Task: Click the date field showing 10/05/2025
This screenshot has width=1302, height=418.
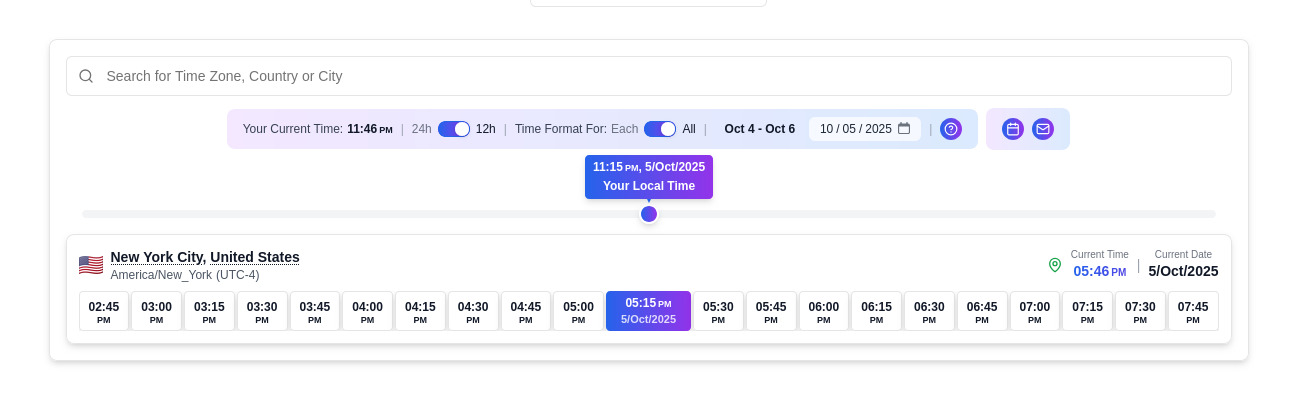Action: point(855,129)
